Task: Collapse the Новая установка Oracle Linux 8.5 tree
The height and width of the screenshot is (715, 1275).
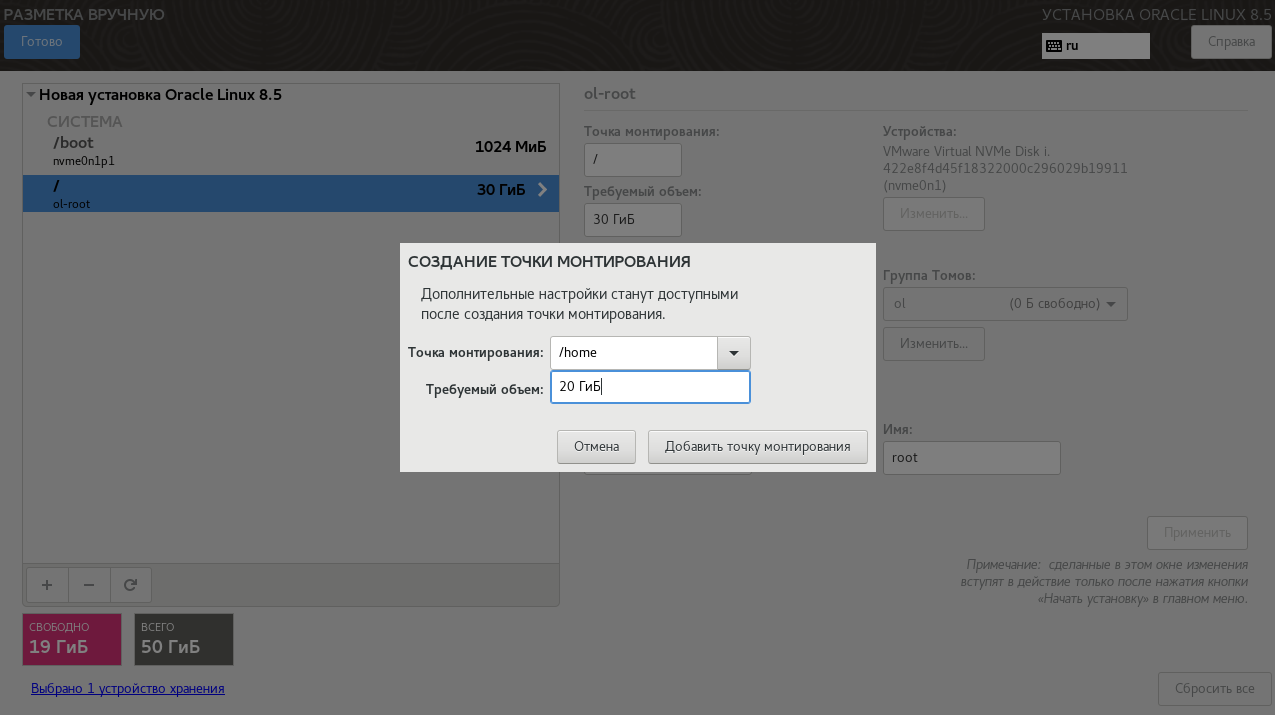Action: click(x=31, y=95)
